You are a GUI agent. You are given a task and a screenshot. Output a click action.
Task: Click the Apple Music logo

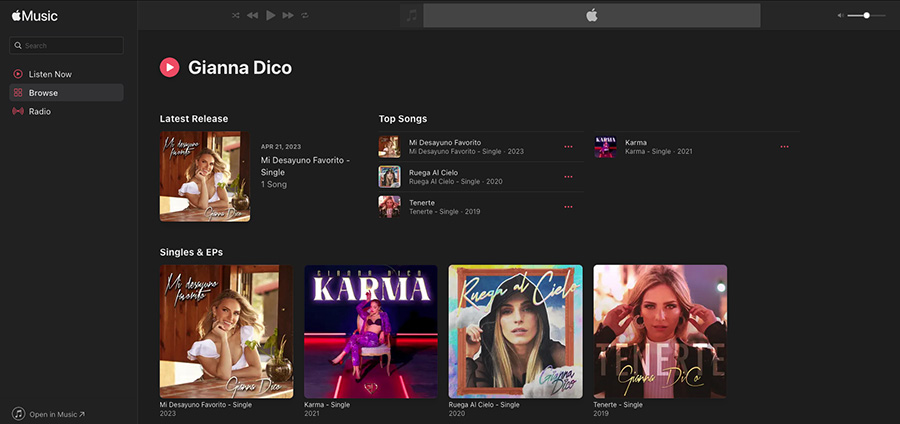(34, 15)
